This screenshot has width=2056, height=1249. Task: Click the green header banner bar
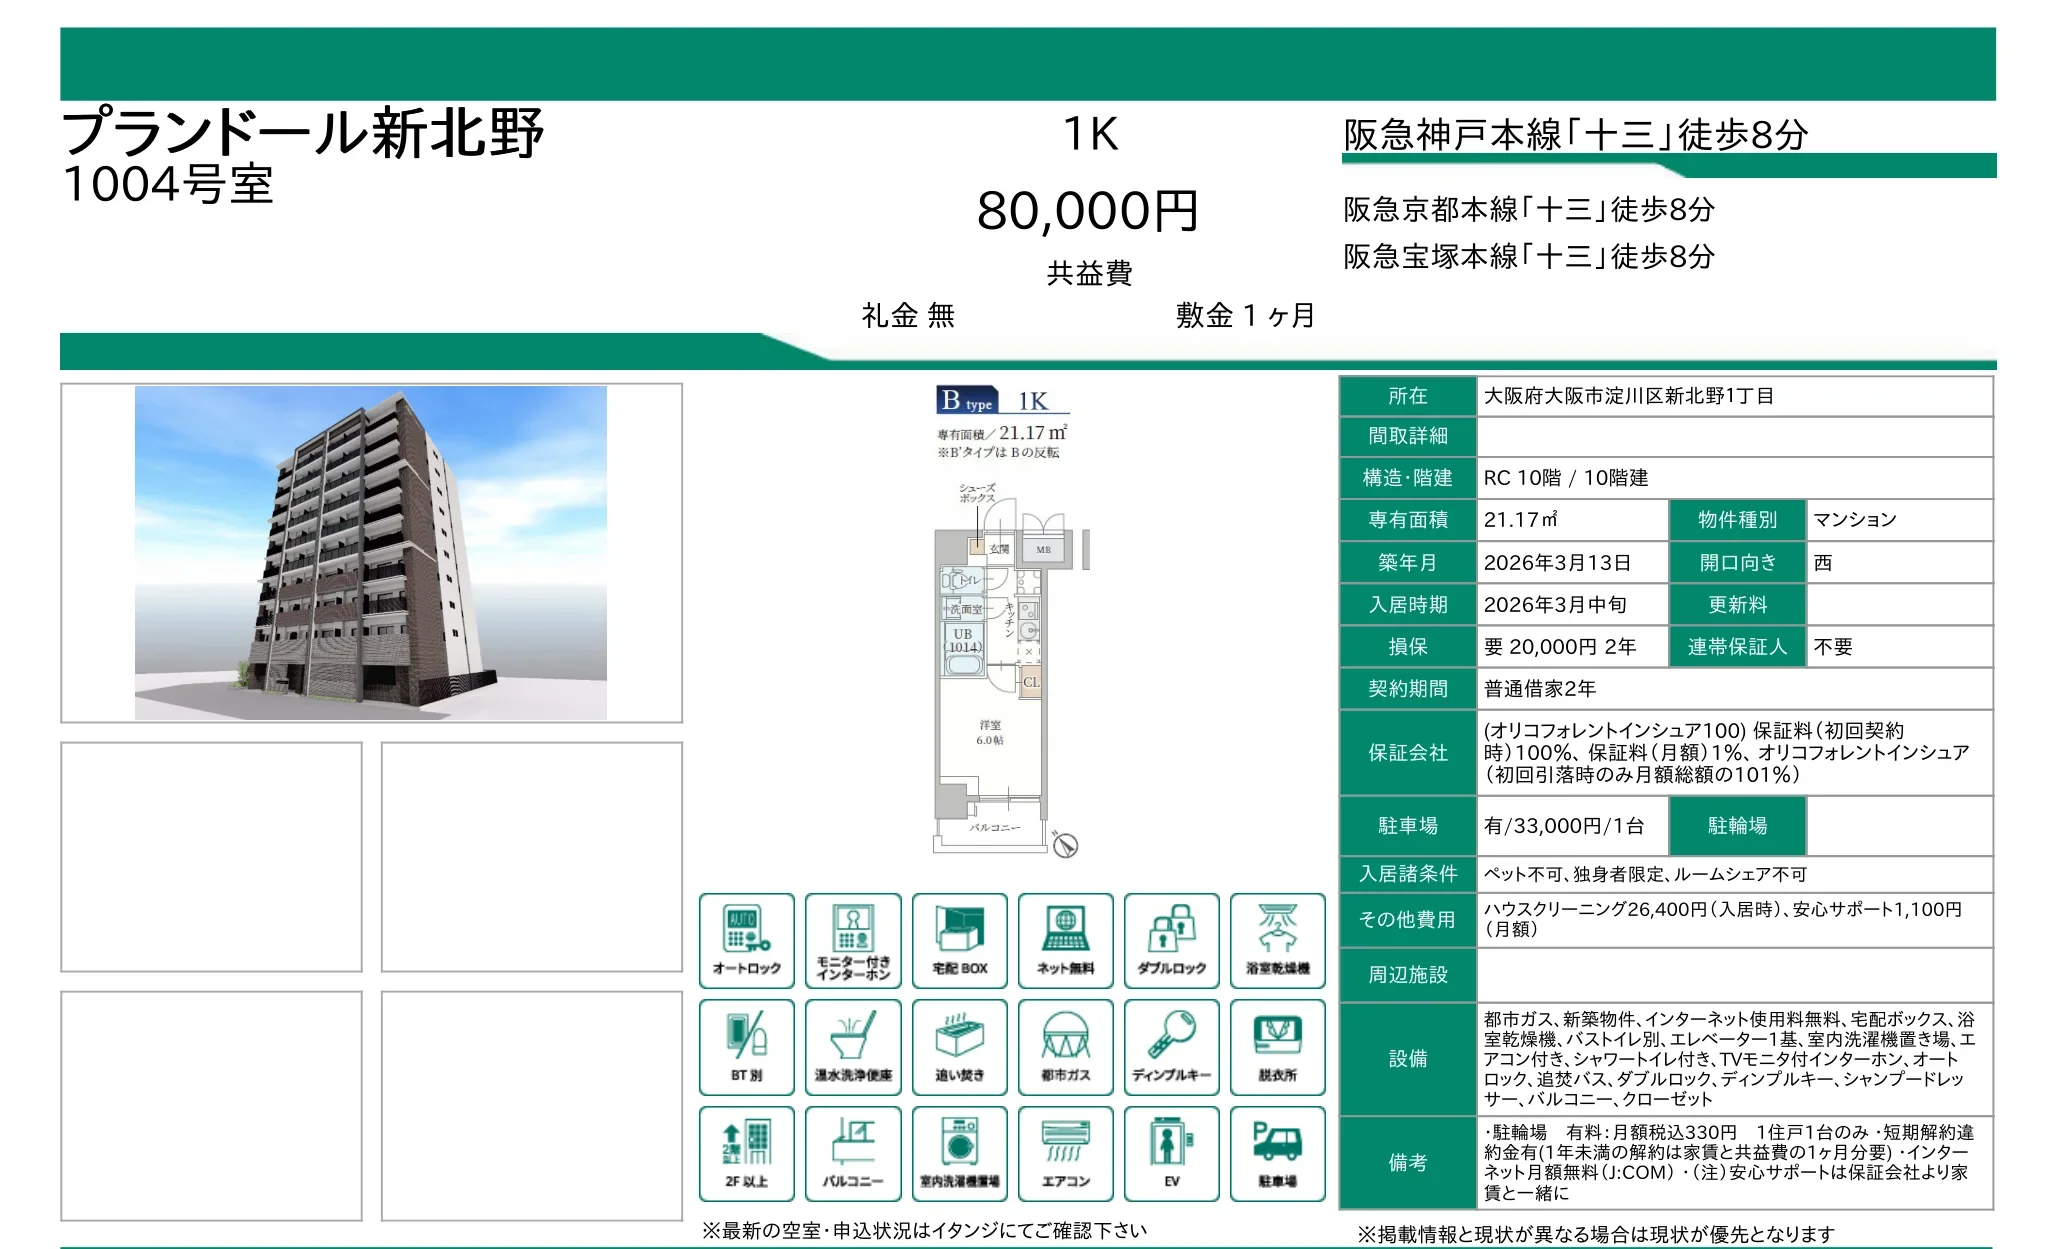(x=1028, y=60)
